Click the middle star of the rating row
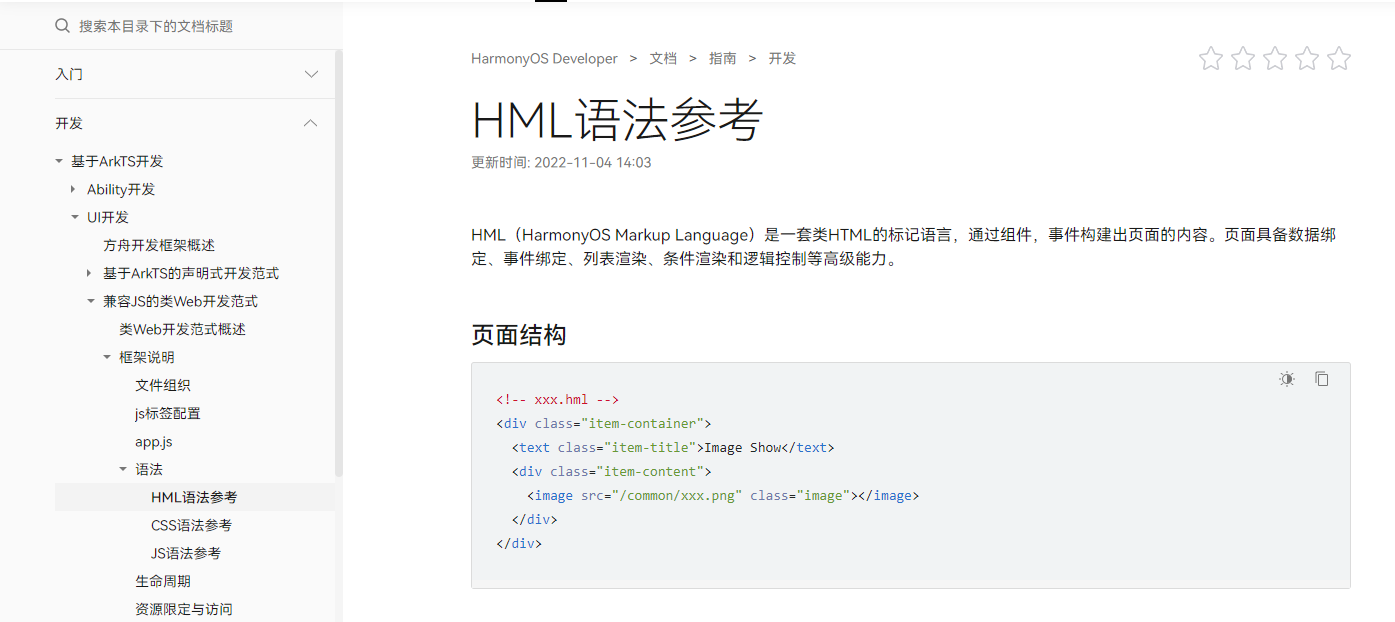The width and height of the screenshot is (1395, 622). click(1274, 58)
